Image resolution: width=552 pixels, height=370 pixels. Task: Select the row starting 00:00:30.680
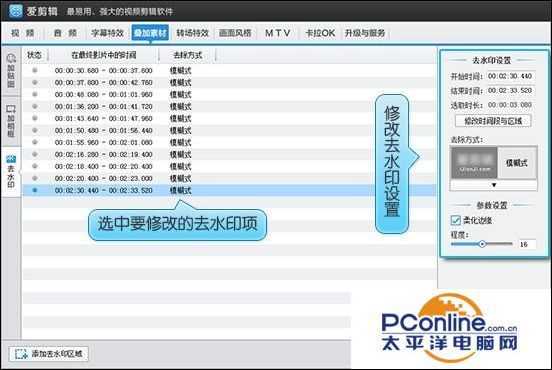(x=229, y=70)
